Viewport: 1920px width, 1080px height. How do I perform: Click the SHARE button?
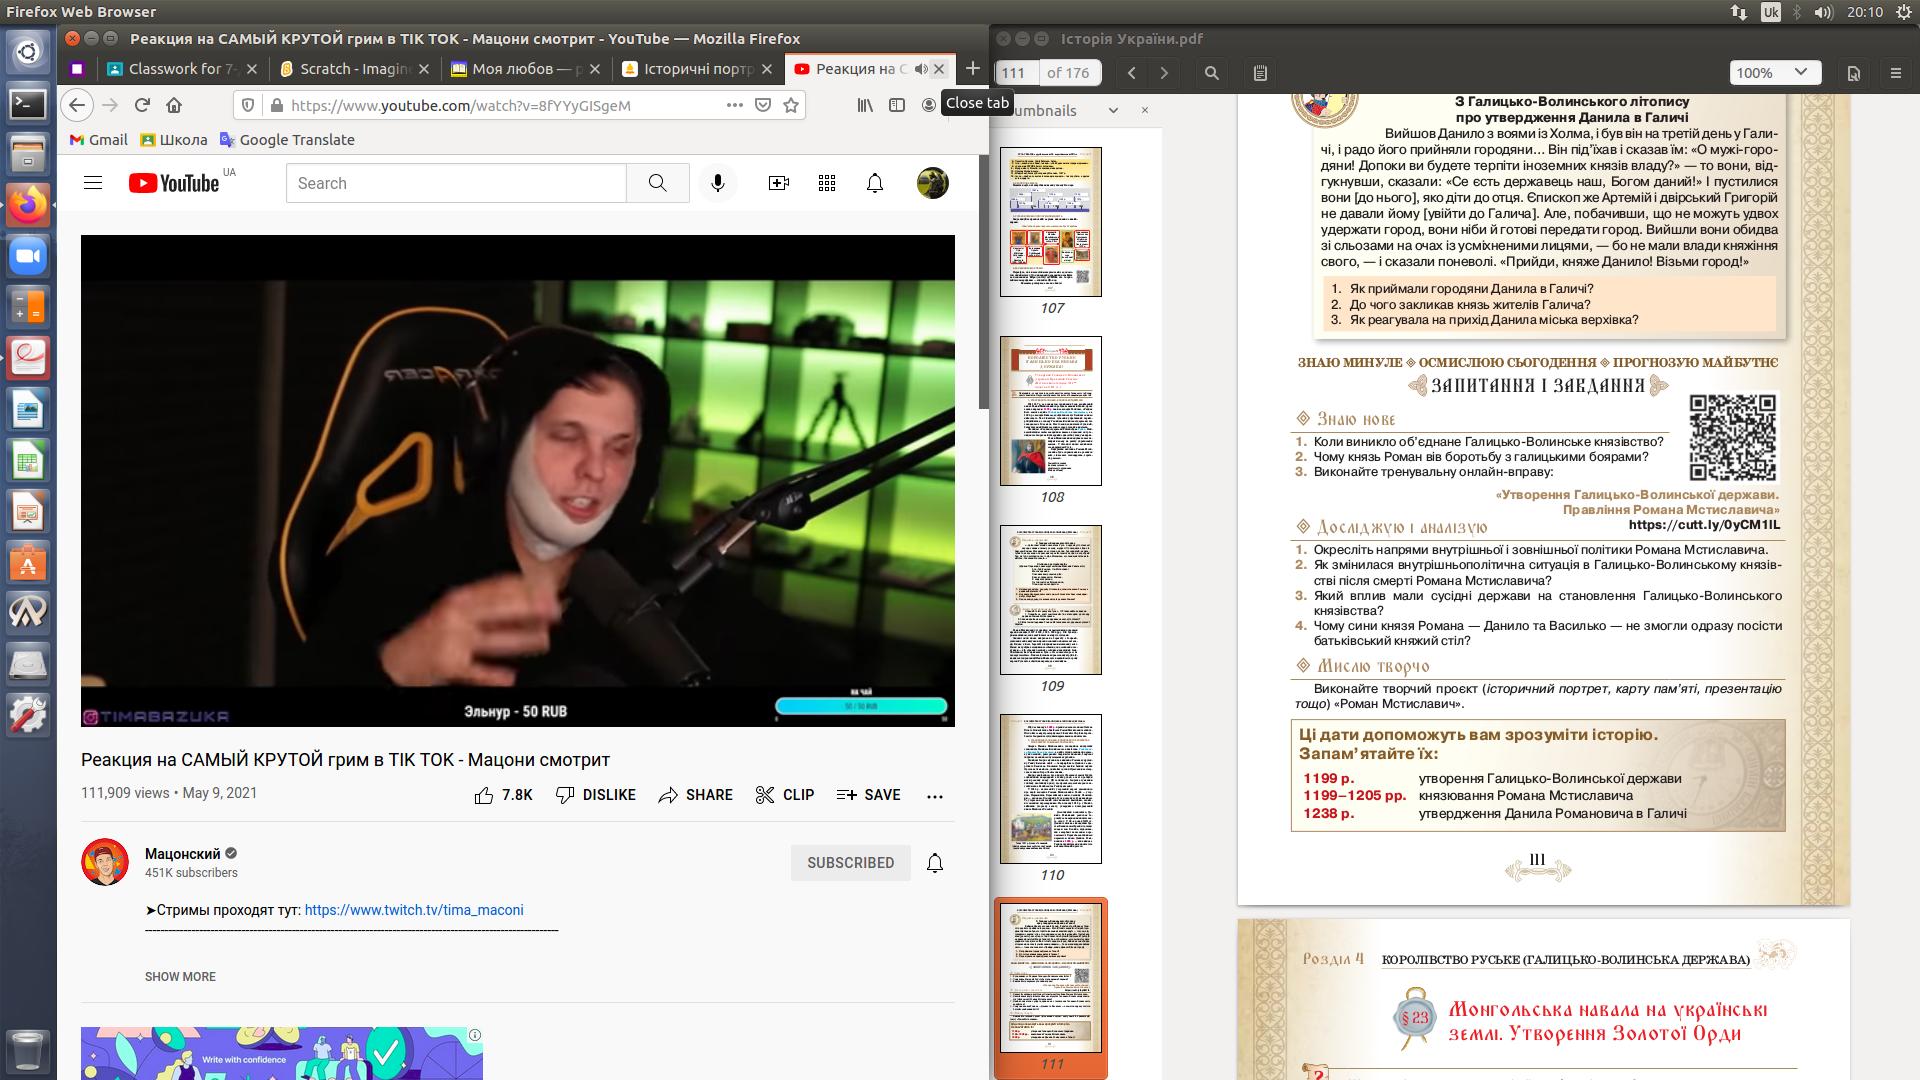(x=696, y=795)
